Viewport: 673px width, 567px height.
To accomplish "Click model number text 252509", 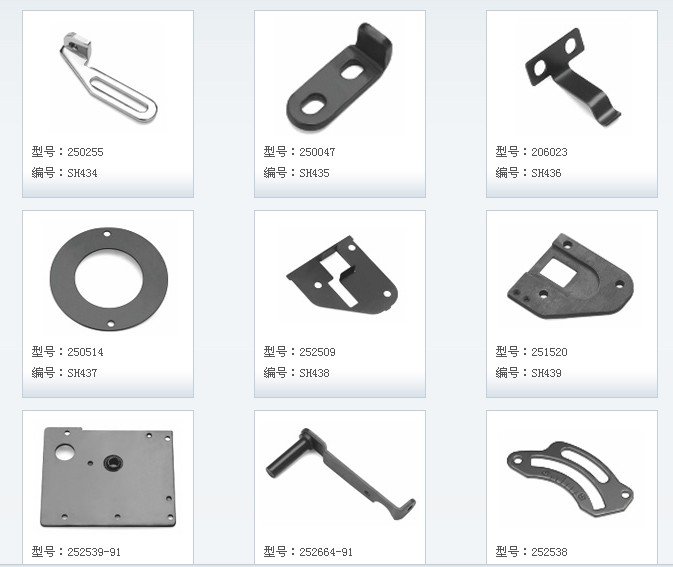I will 317,352.
